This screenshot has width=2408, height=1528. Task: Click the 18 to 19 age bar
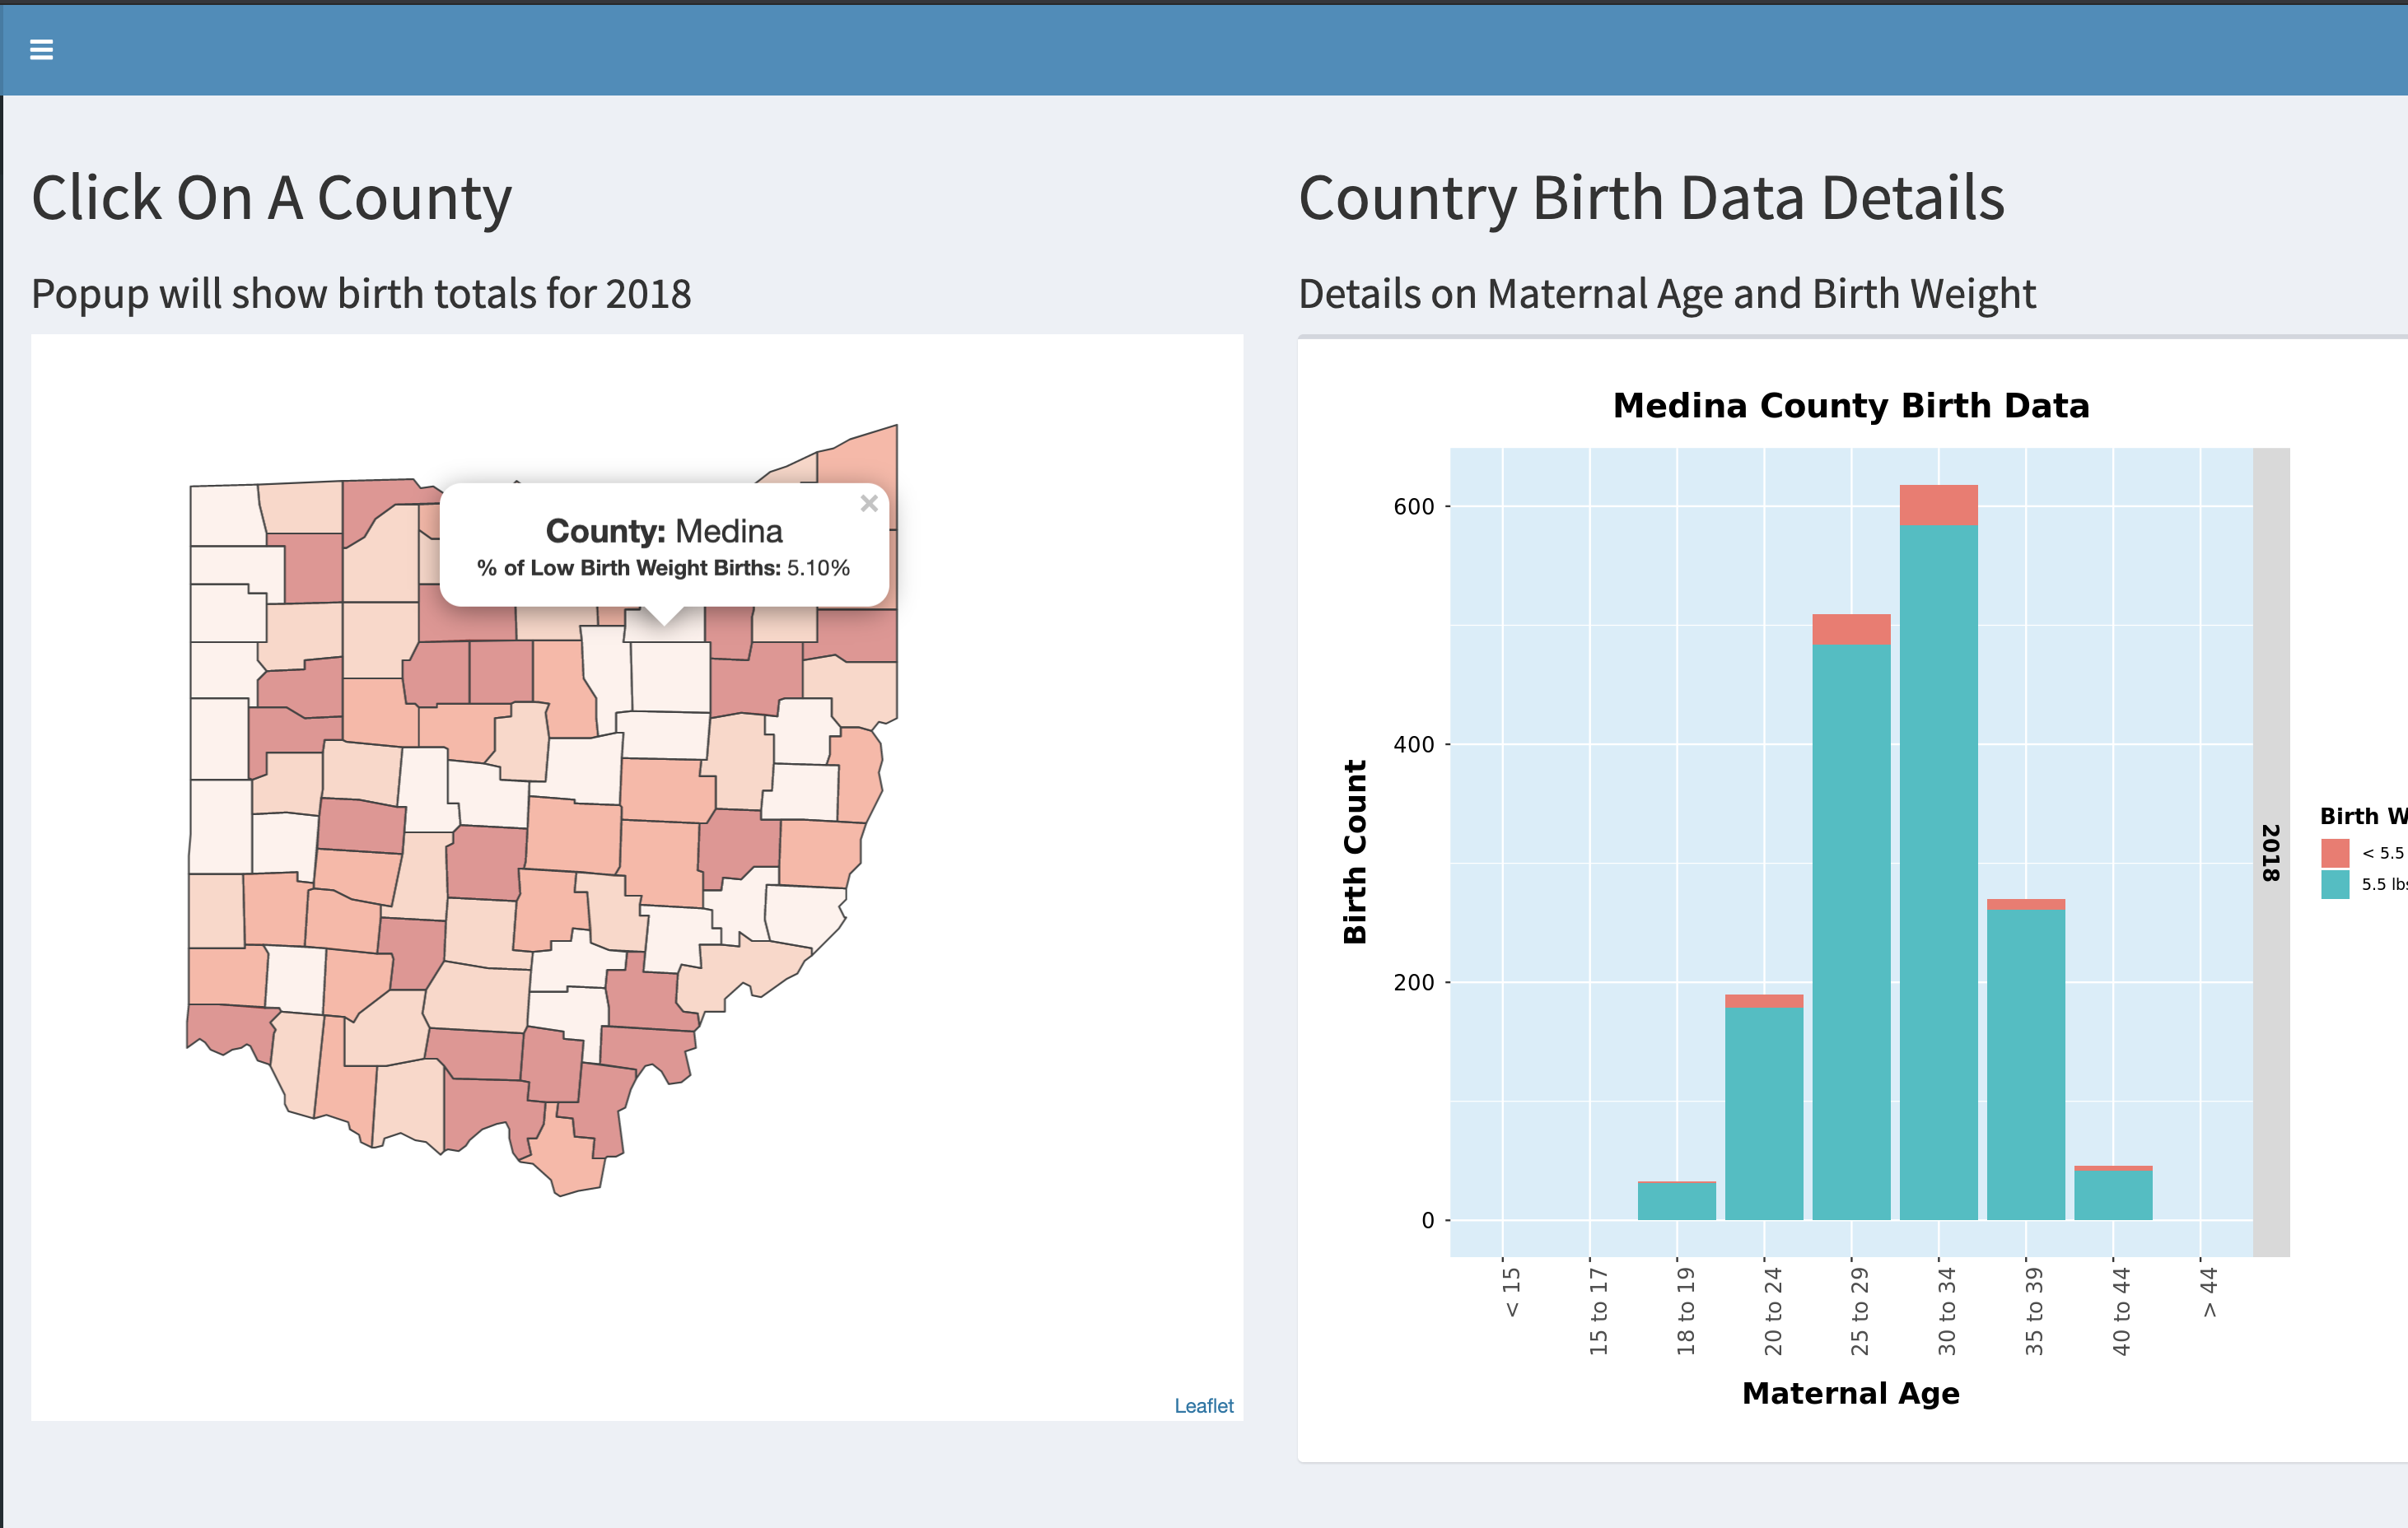point(1677,1202)
